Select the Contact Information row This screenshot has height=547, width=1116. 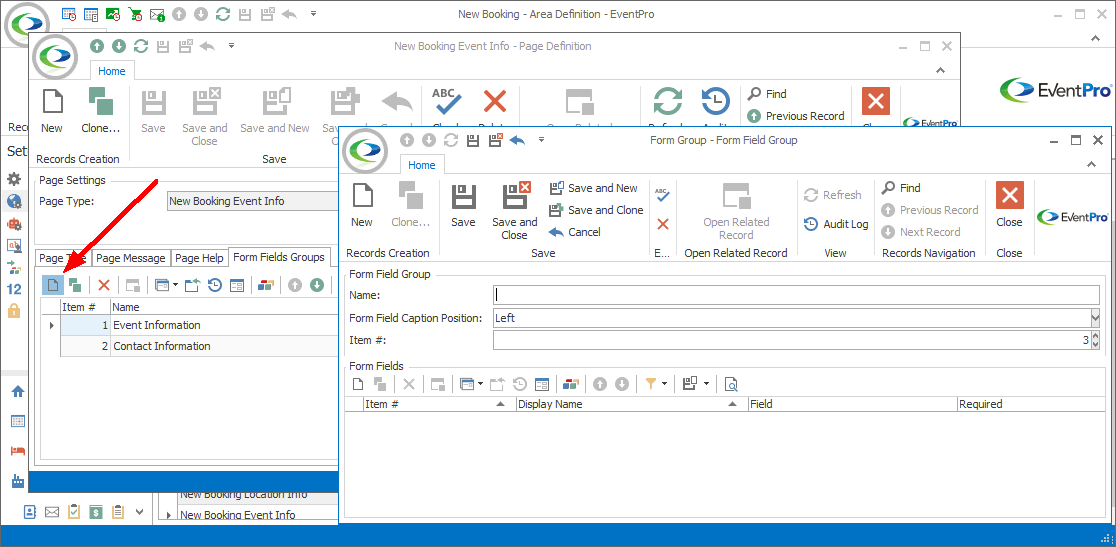coord(199,346)
